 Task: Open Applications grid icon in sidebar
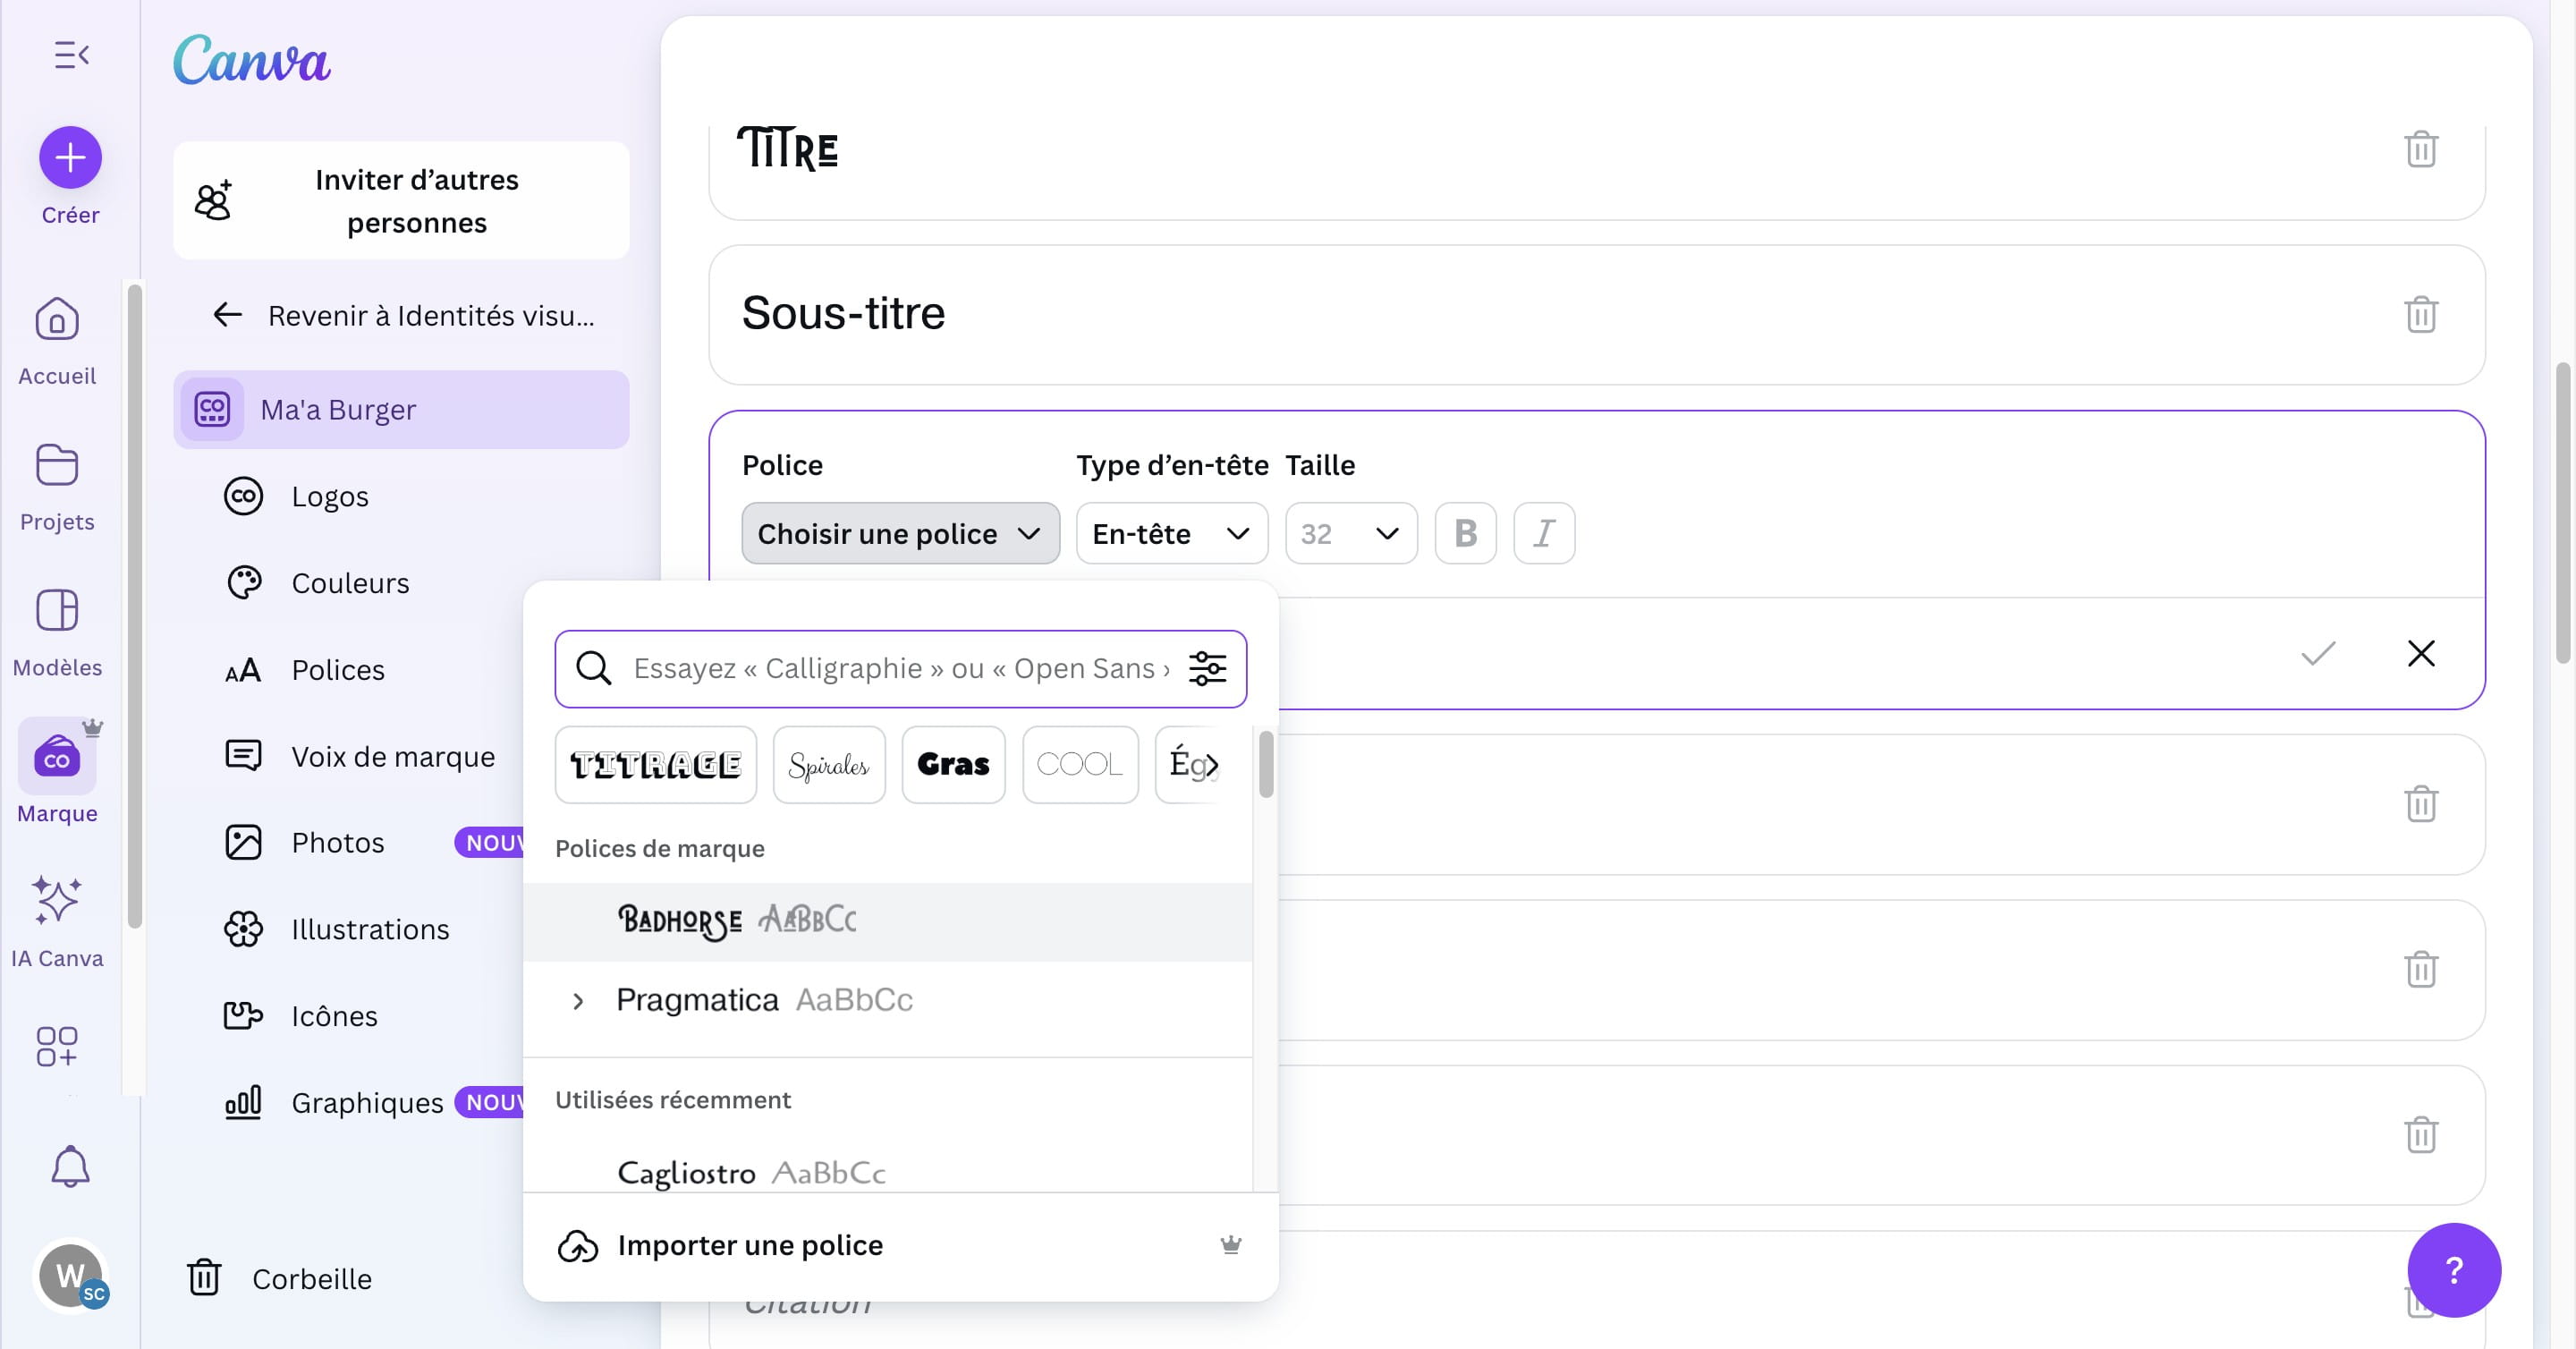point(57,1046)
